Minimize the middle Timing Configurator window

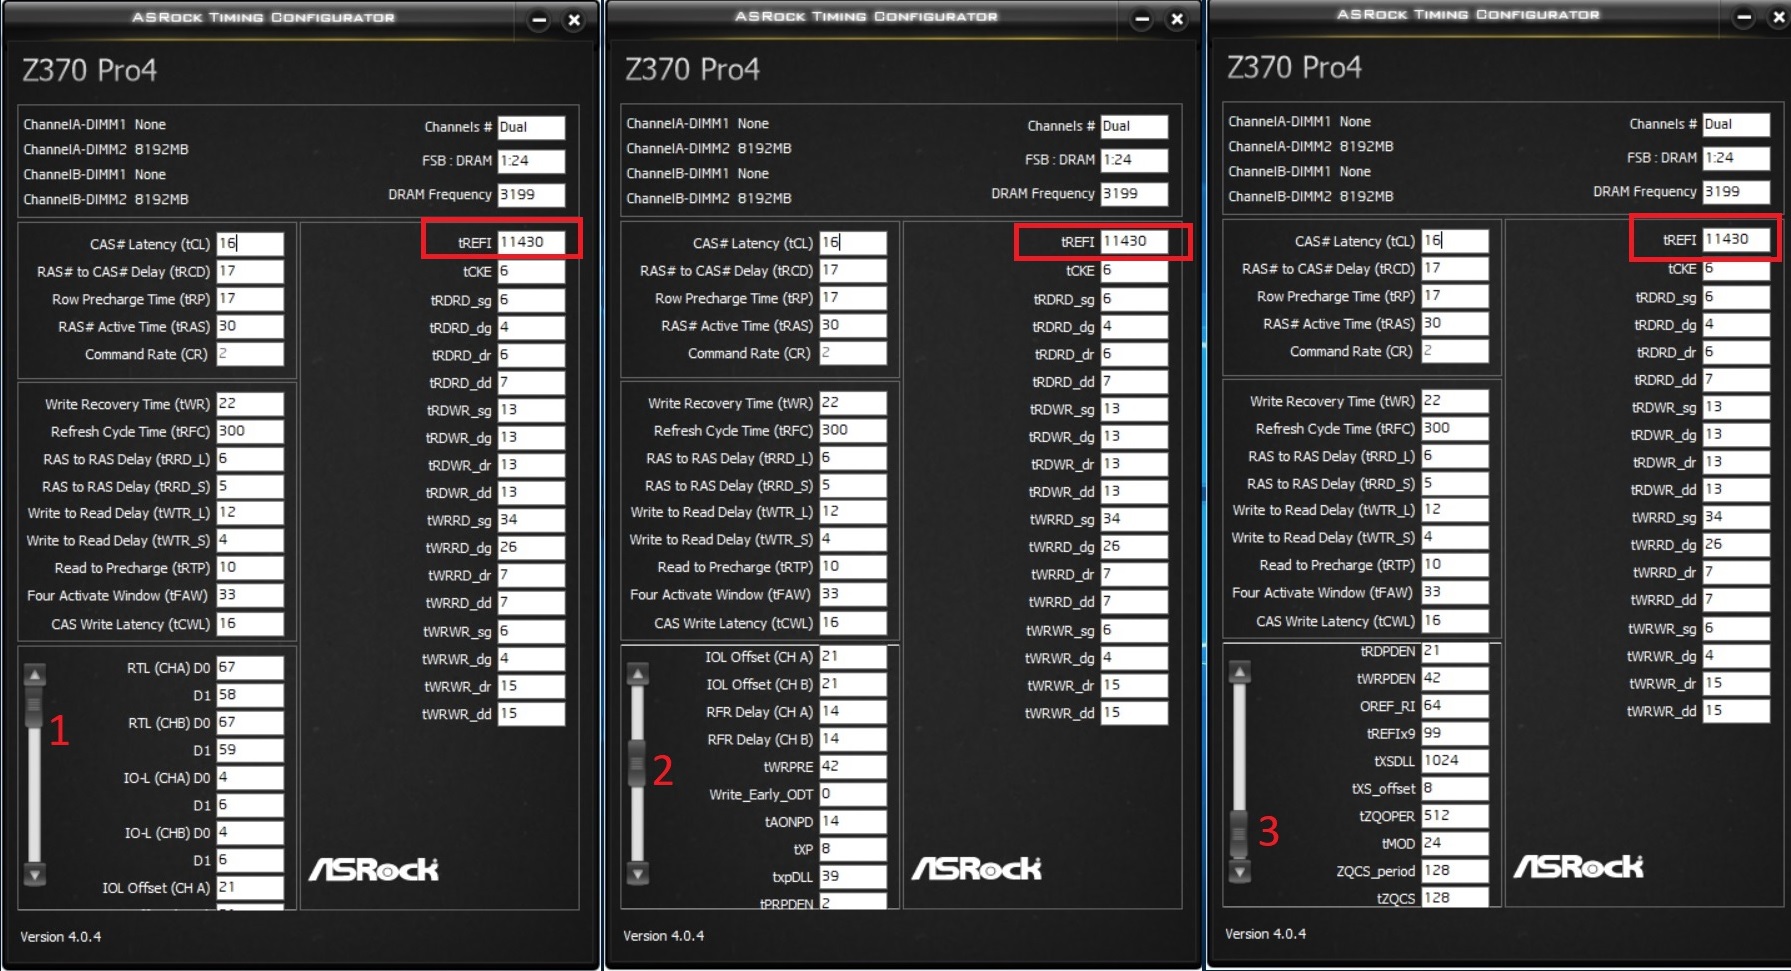click(1142, 19)
